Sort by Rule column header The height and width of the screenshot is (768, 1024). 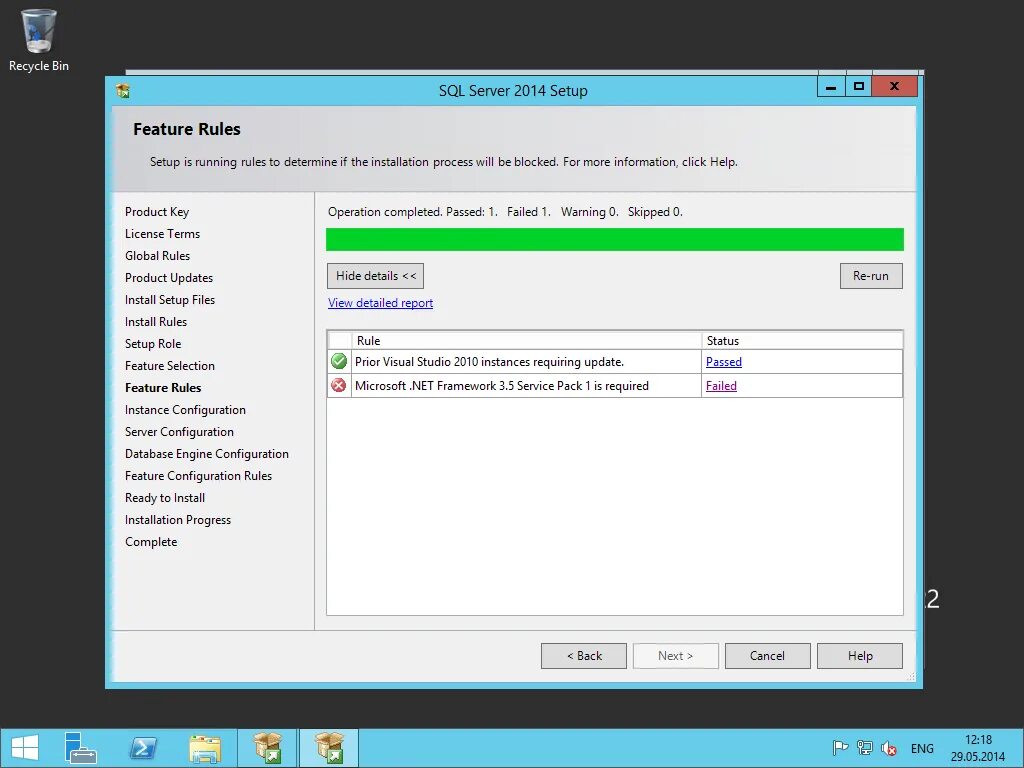[x=526, y=341]
